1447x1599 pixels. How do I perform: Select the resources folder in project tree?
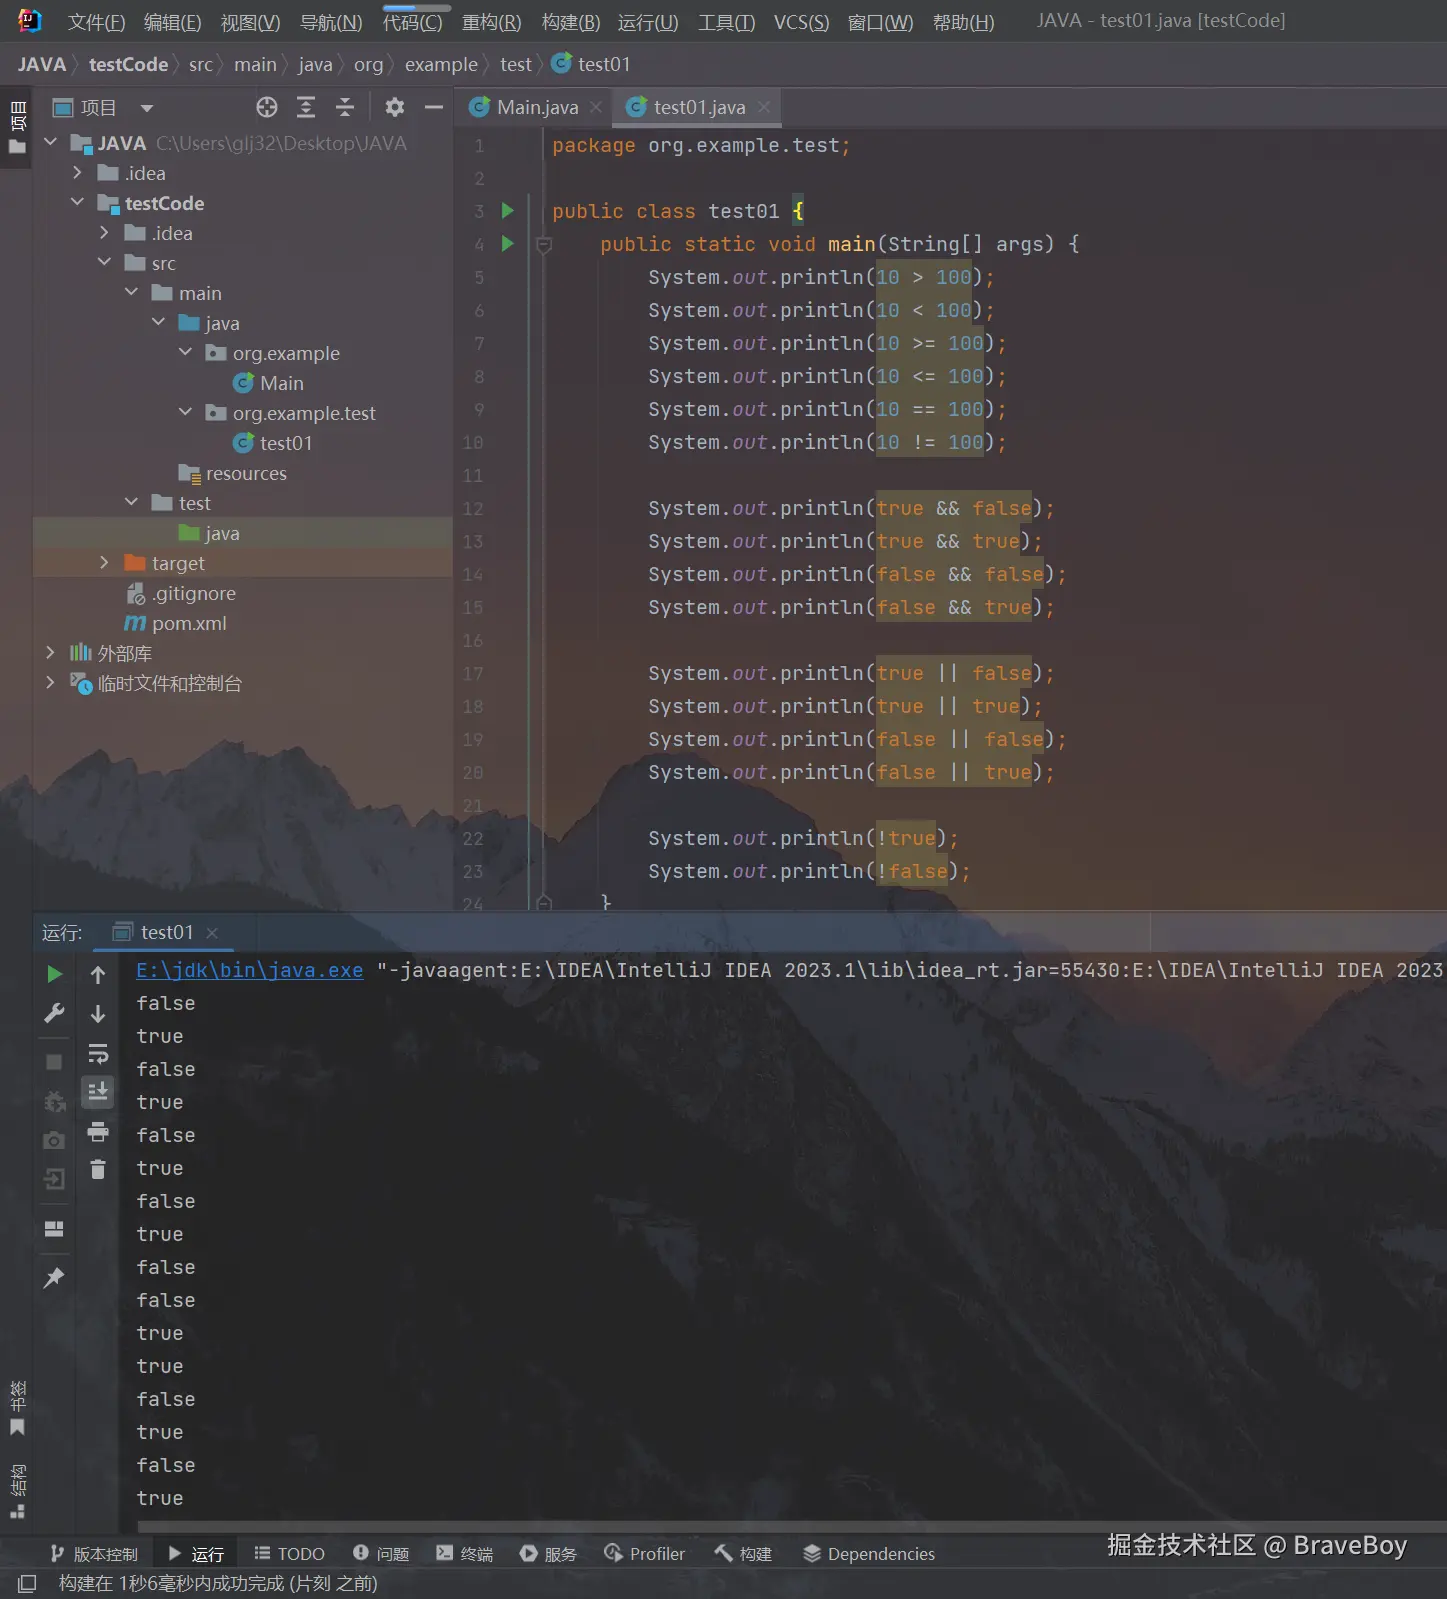pos(233,473)
